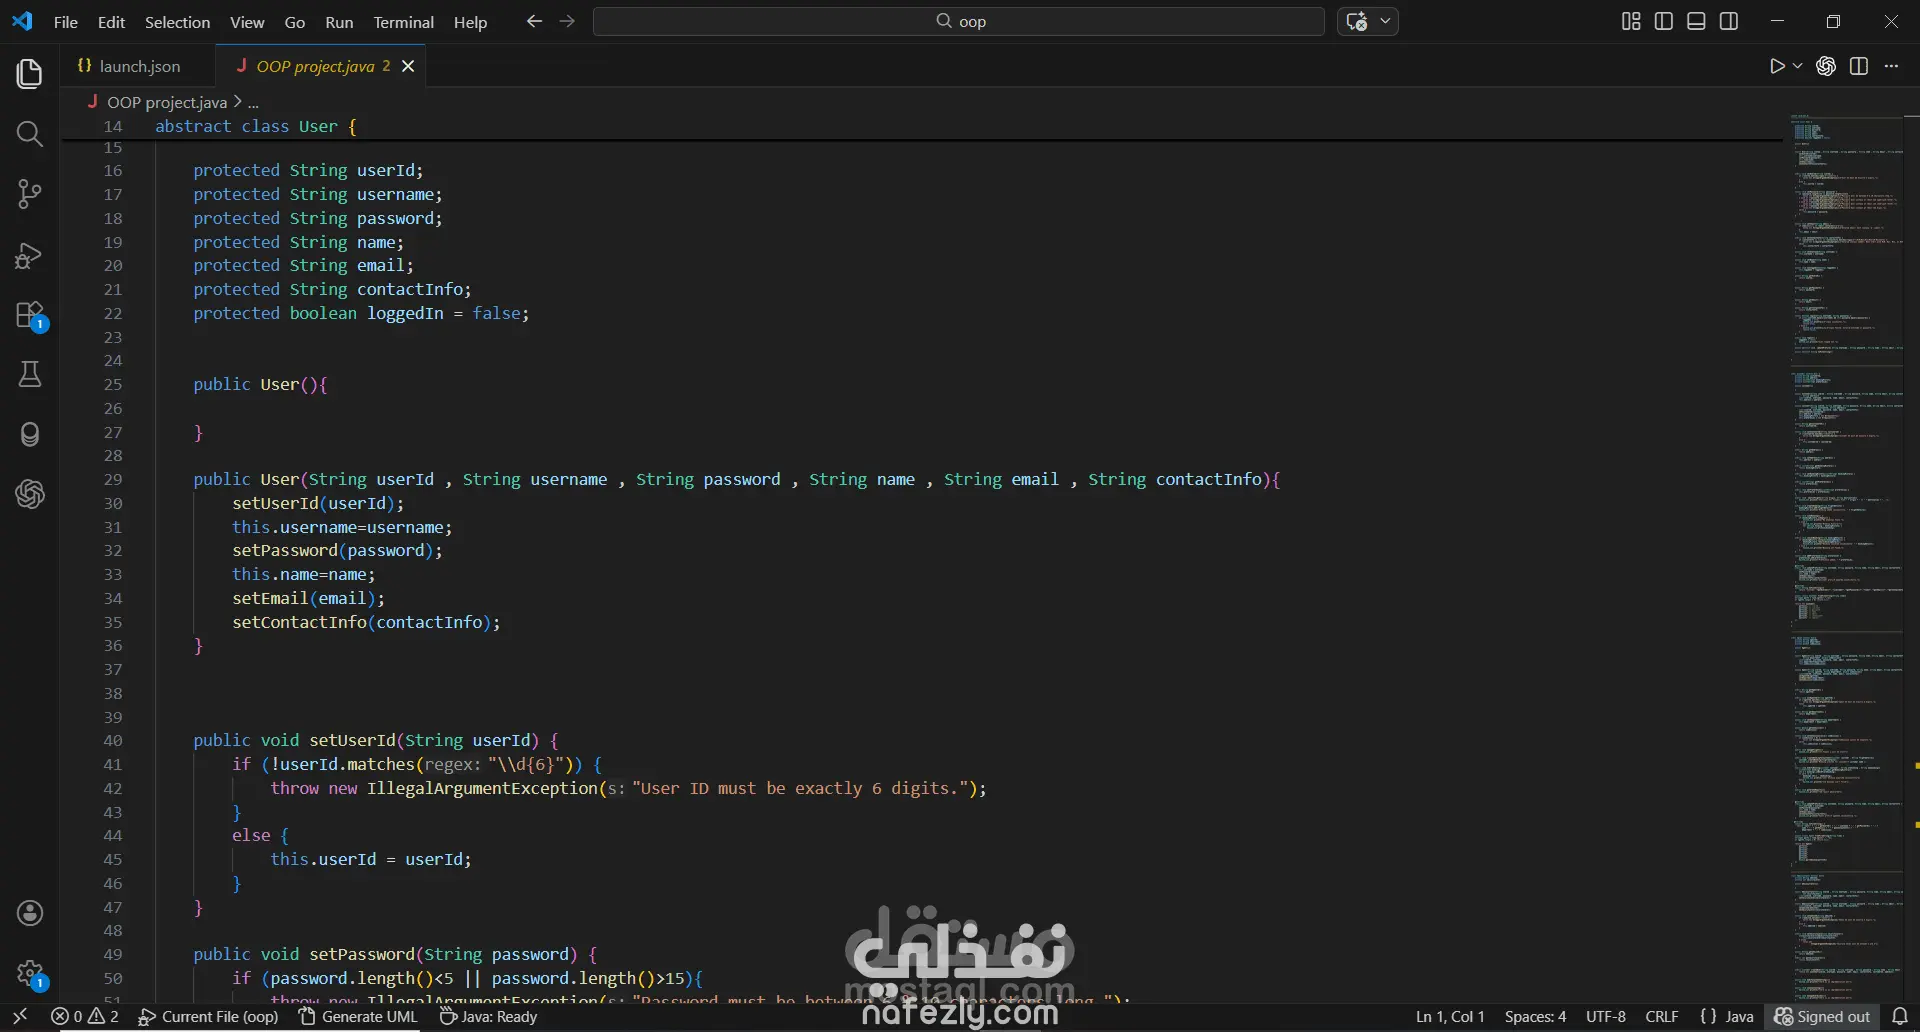The height and width of the screenshot is (1032, 1920).
Task: Open the errors and warnings problems indicator
Action: pyautogui.click(x=85, y=1017)
